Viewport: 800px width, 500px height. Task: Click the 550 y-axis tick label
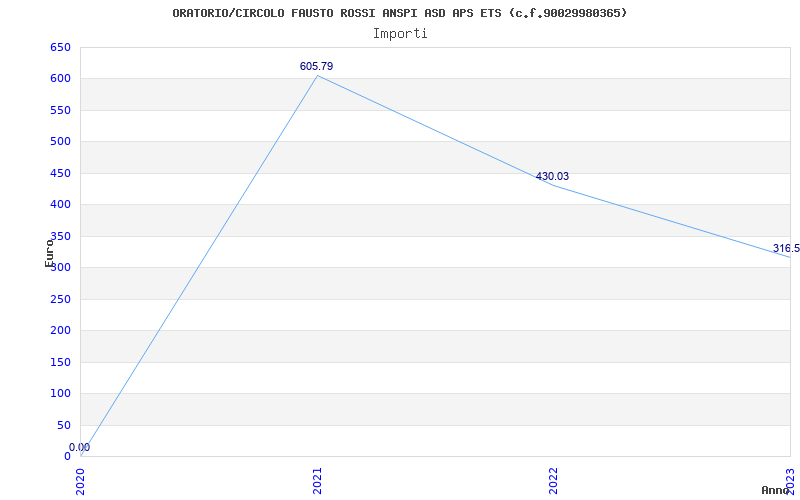(60, 110)
